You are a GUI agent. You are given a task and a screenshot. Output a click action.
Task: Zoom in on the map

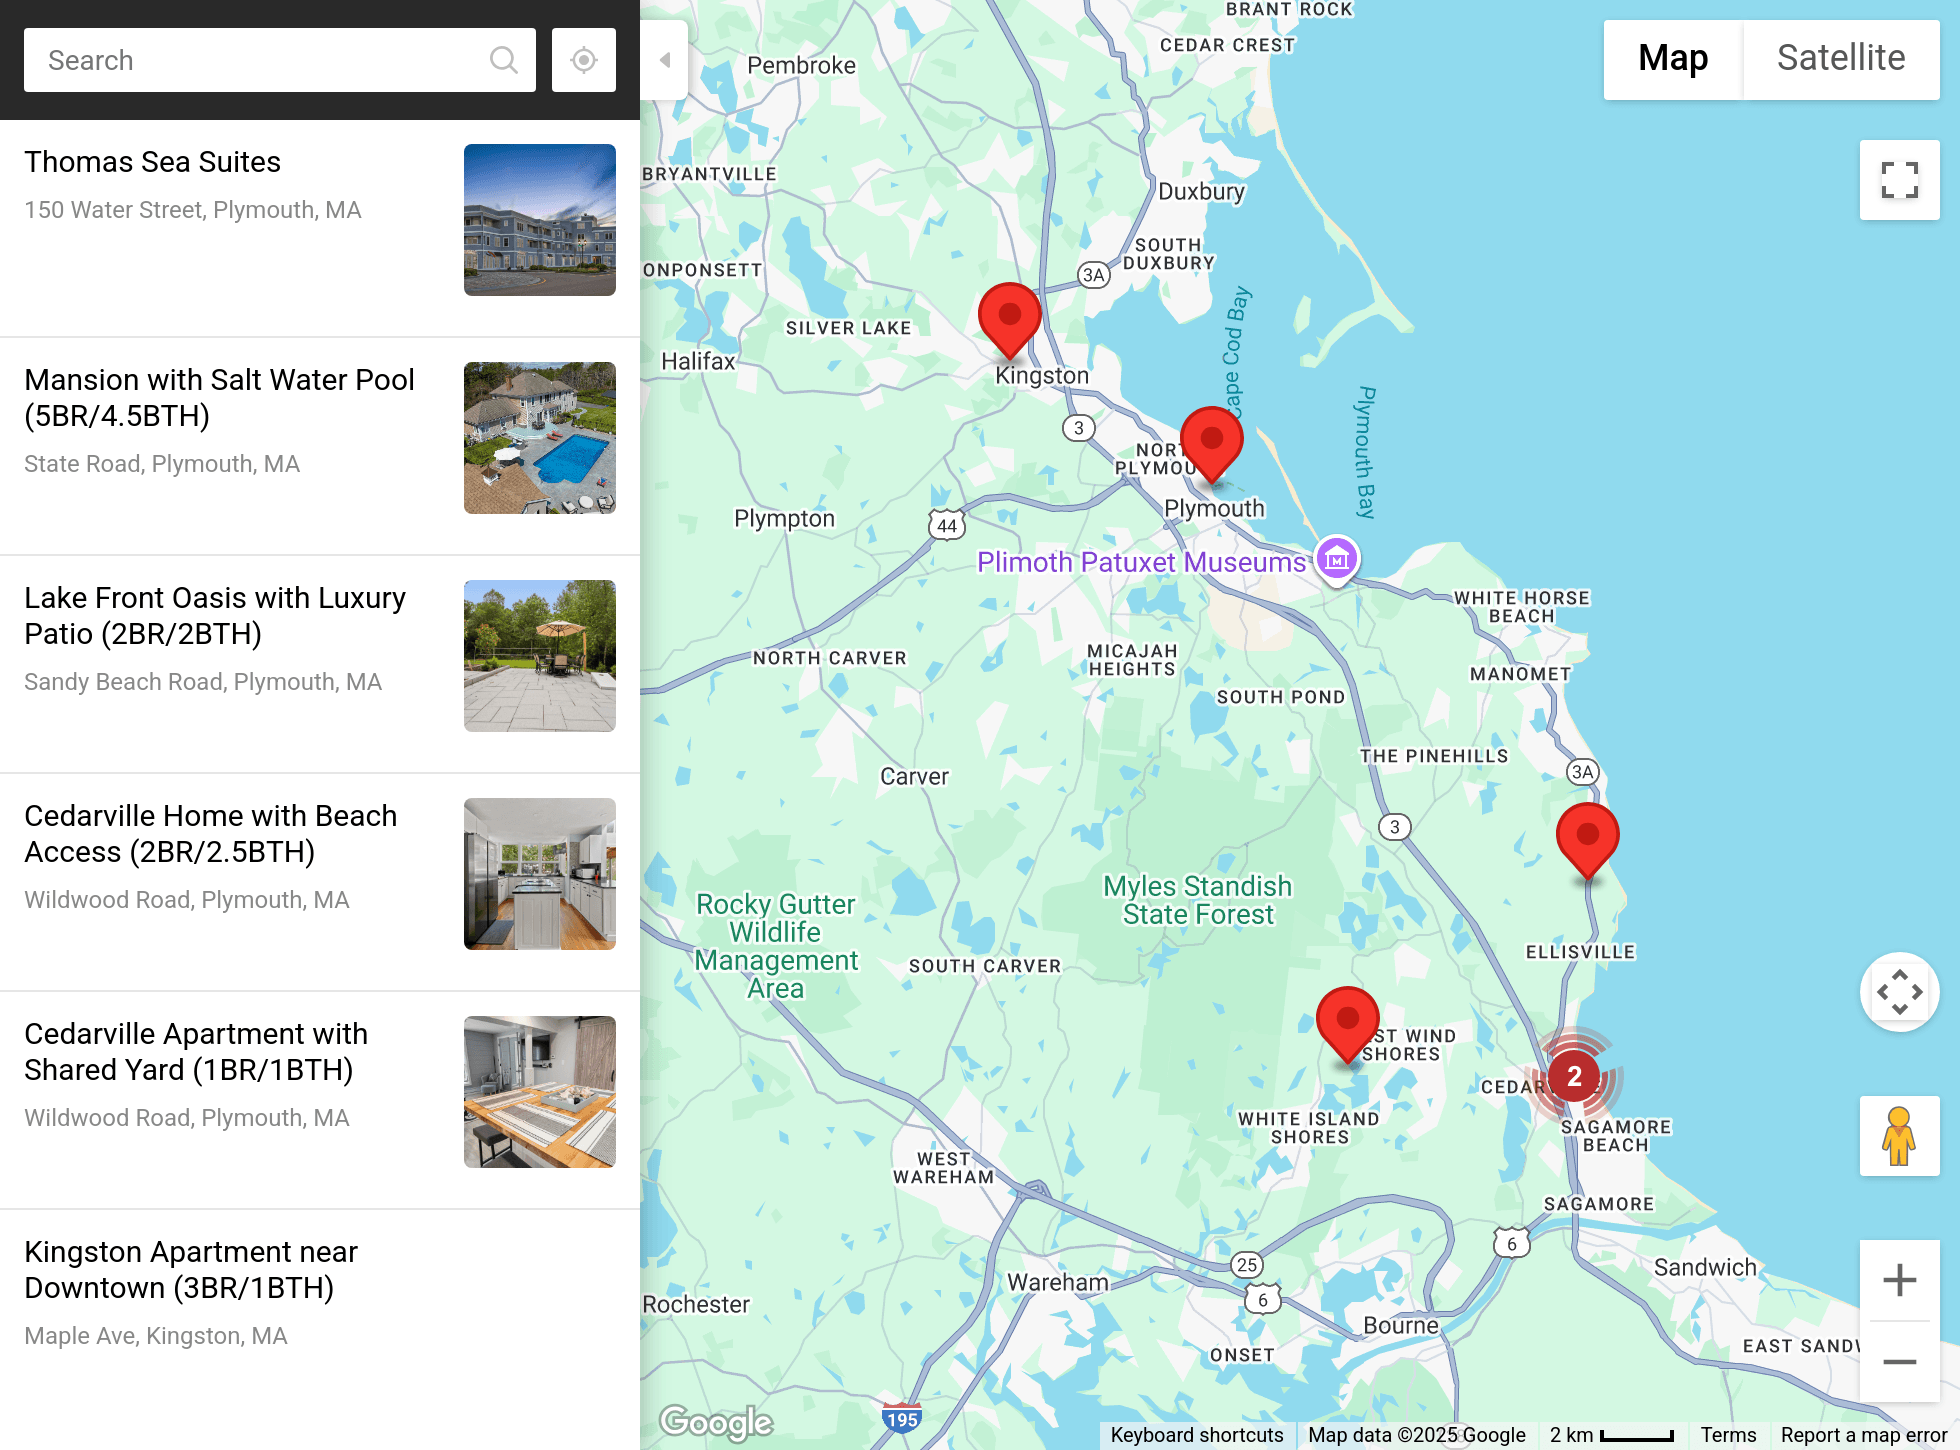point(1900,1280)
